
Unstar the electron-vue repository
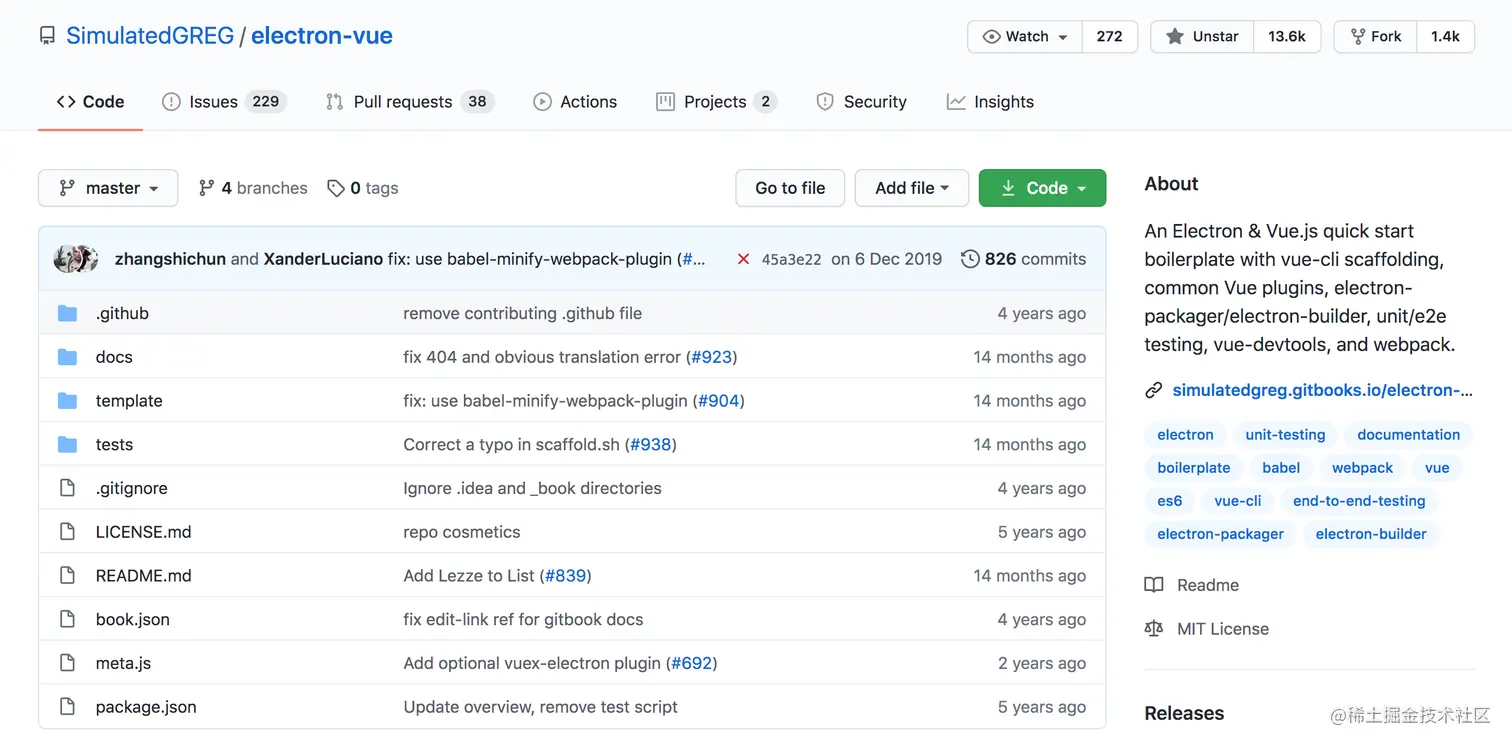click(1201, 37)
